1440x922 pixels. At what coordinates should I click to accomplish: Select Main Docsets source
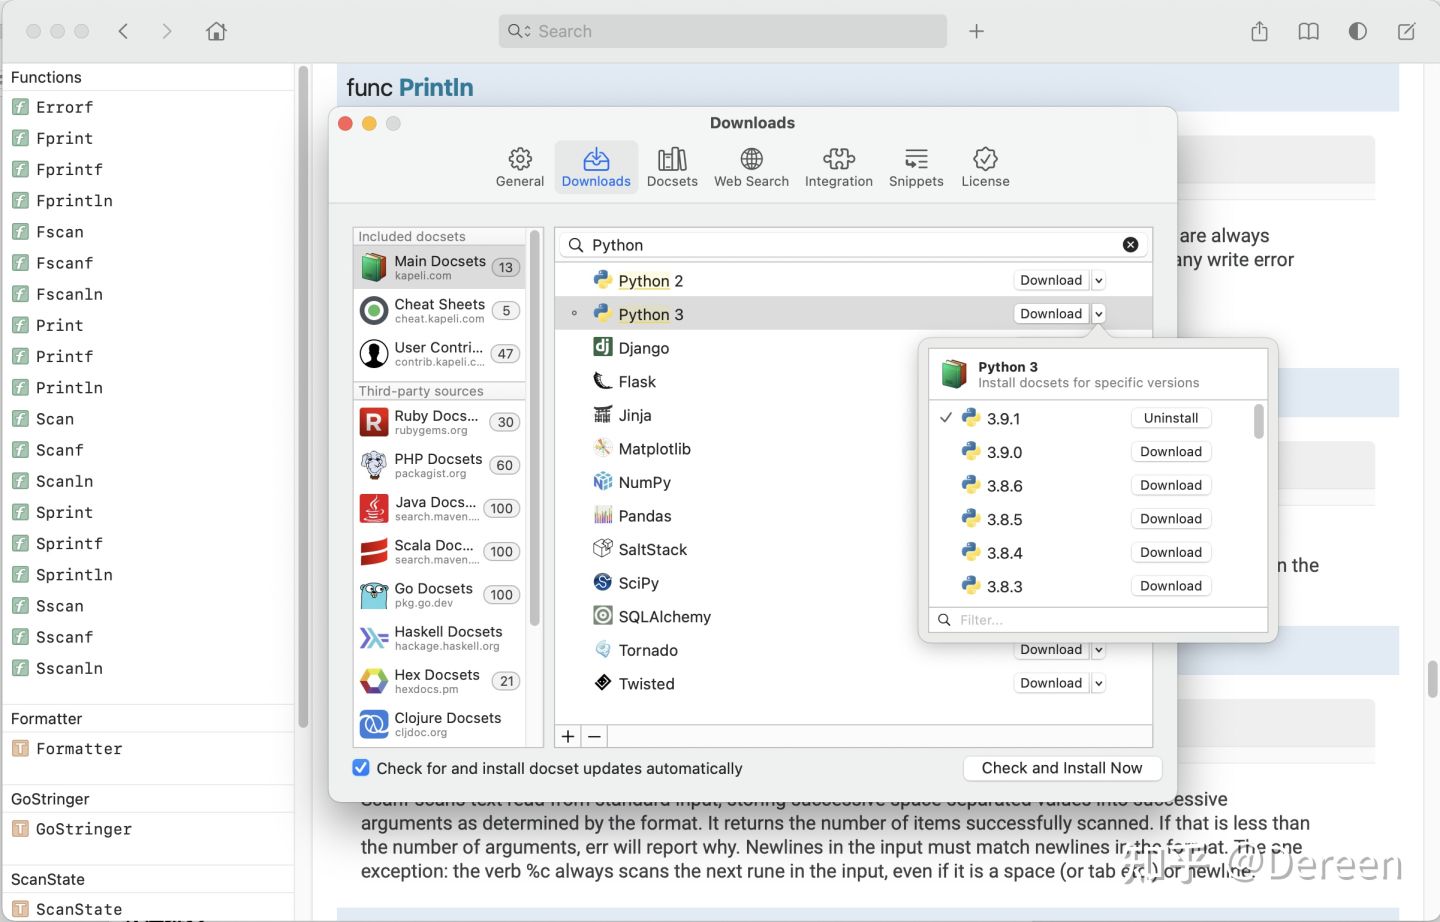pos(440,267)
